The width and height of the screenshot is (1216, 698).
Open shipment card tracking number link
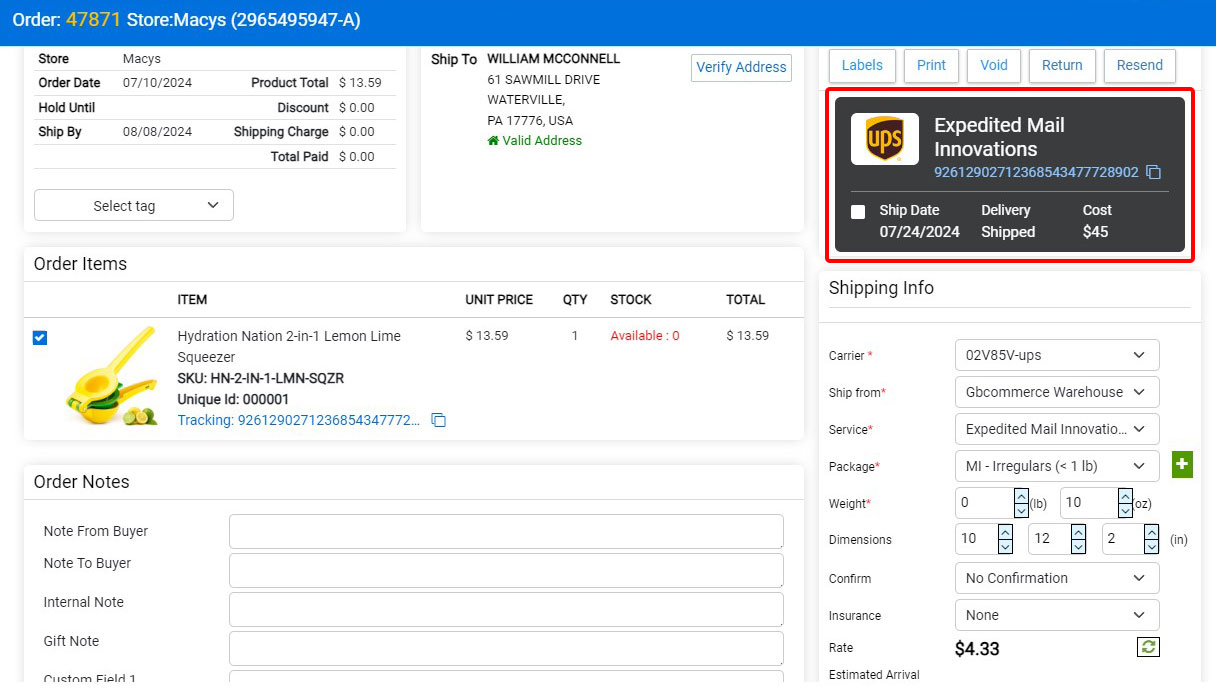coord(1036,172)
